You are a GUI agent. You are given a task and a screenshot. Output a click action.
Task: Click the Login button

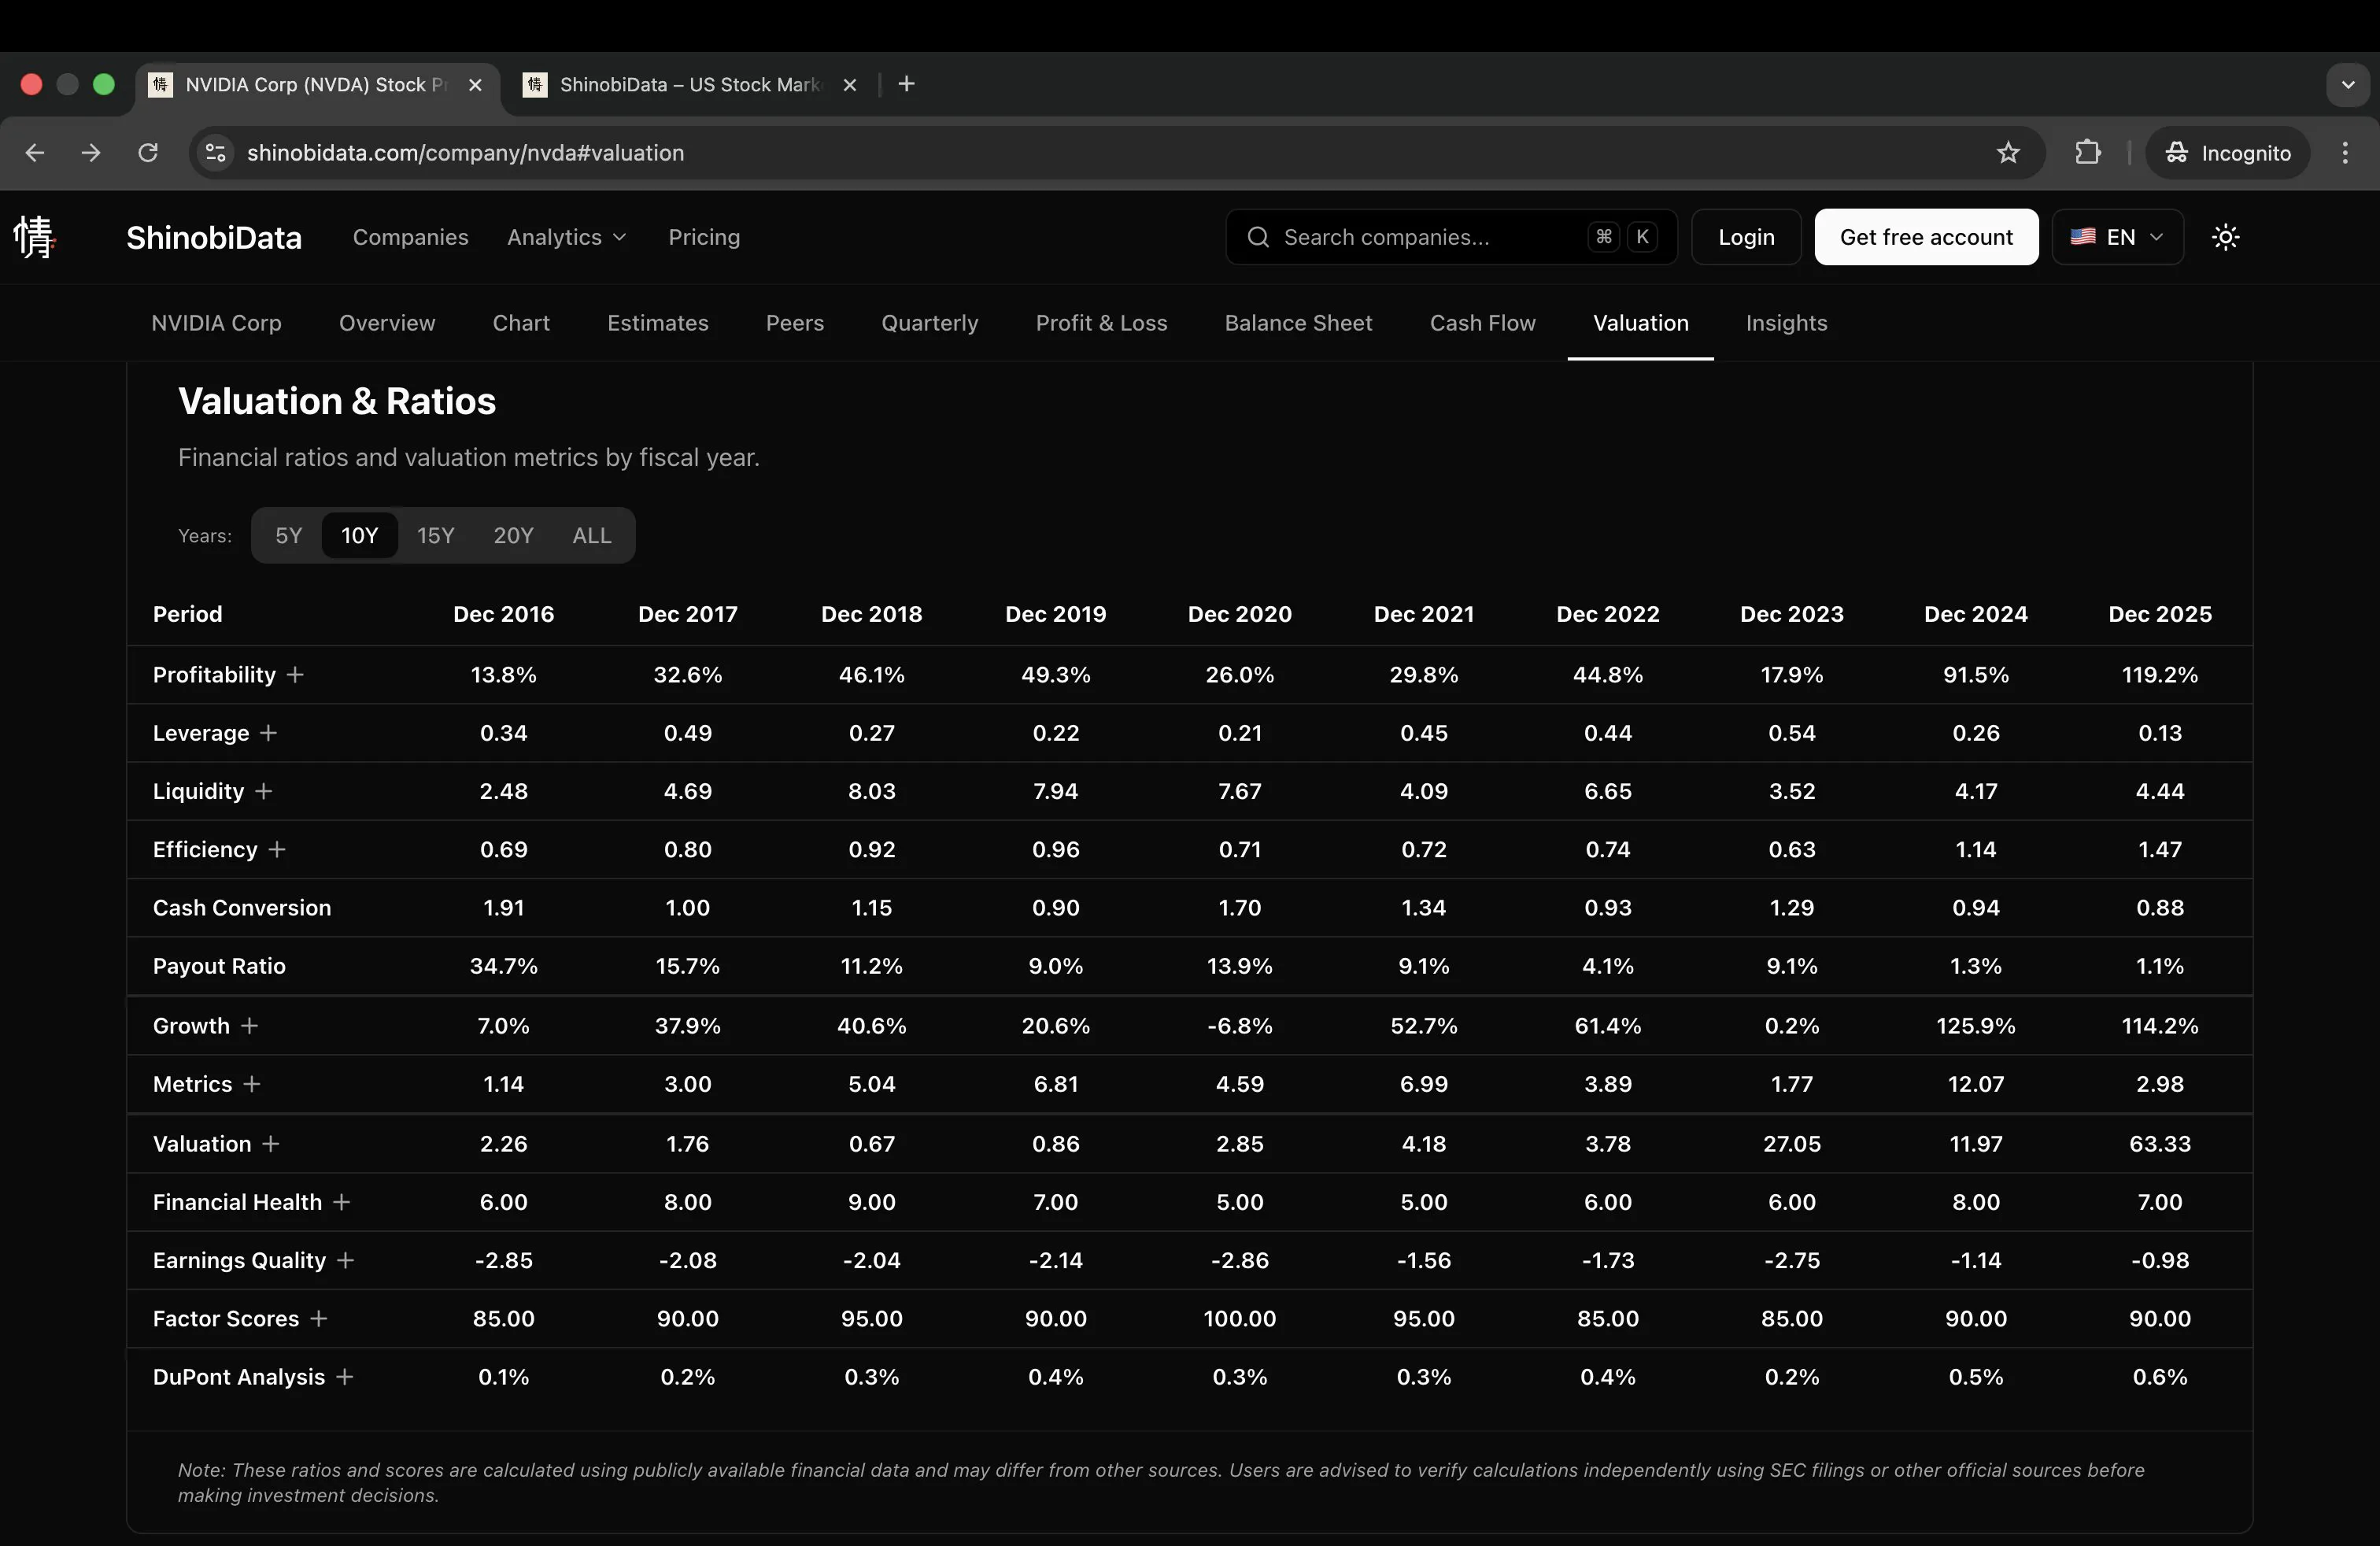[1746, 237]
